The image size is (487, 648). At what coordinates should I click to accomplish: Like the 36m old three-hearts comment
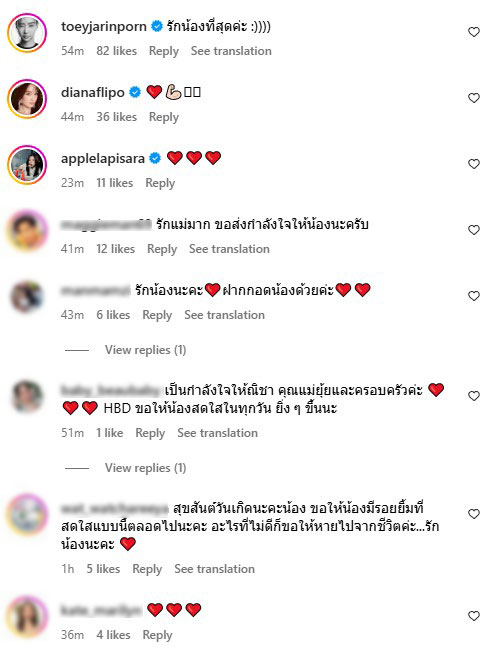(474, 616)
